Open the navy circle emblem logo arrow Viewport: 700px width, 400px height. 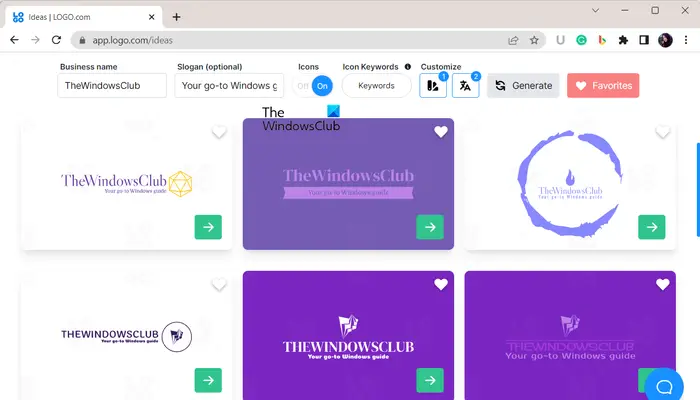[208, 380]
